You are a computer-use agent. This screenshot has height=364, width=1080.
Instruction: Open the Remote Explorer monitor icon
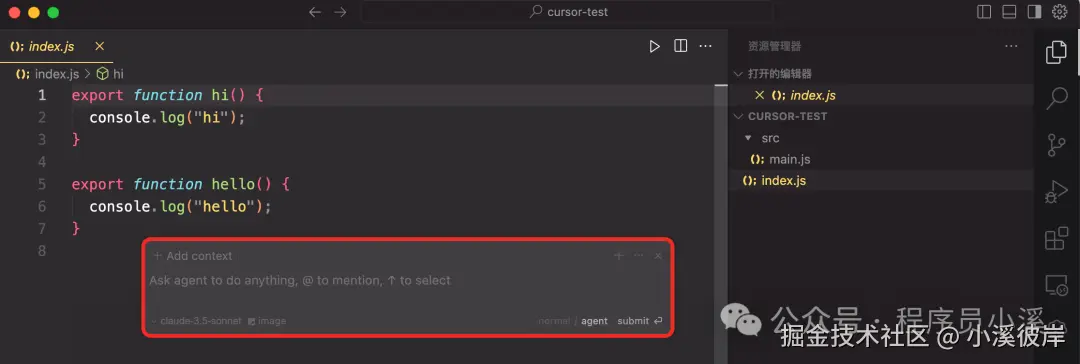point(1056,284)
